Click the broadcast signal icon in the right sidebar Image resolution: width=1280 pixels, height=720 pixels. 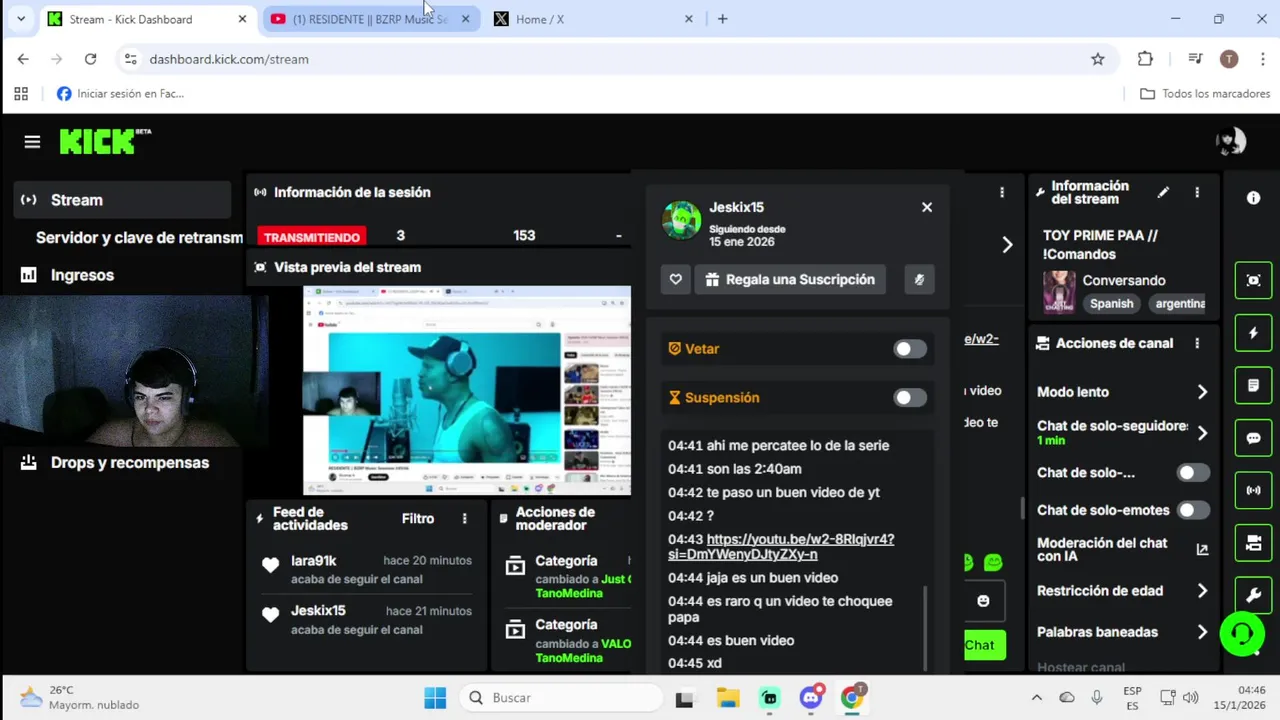coord(1253,491)
